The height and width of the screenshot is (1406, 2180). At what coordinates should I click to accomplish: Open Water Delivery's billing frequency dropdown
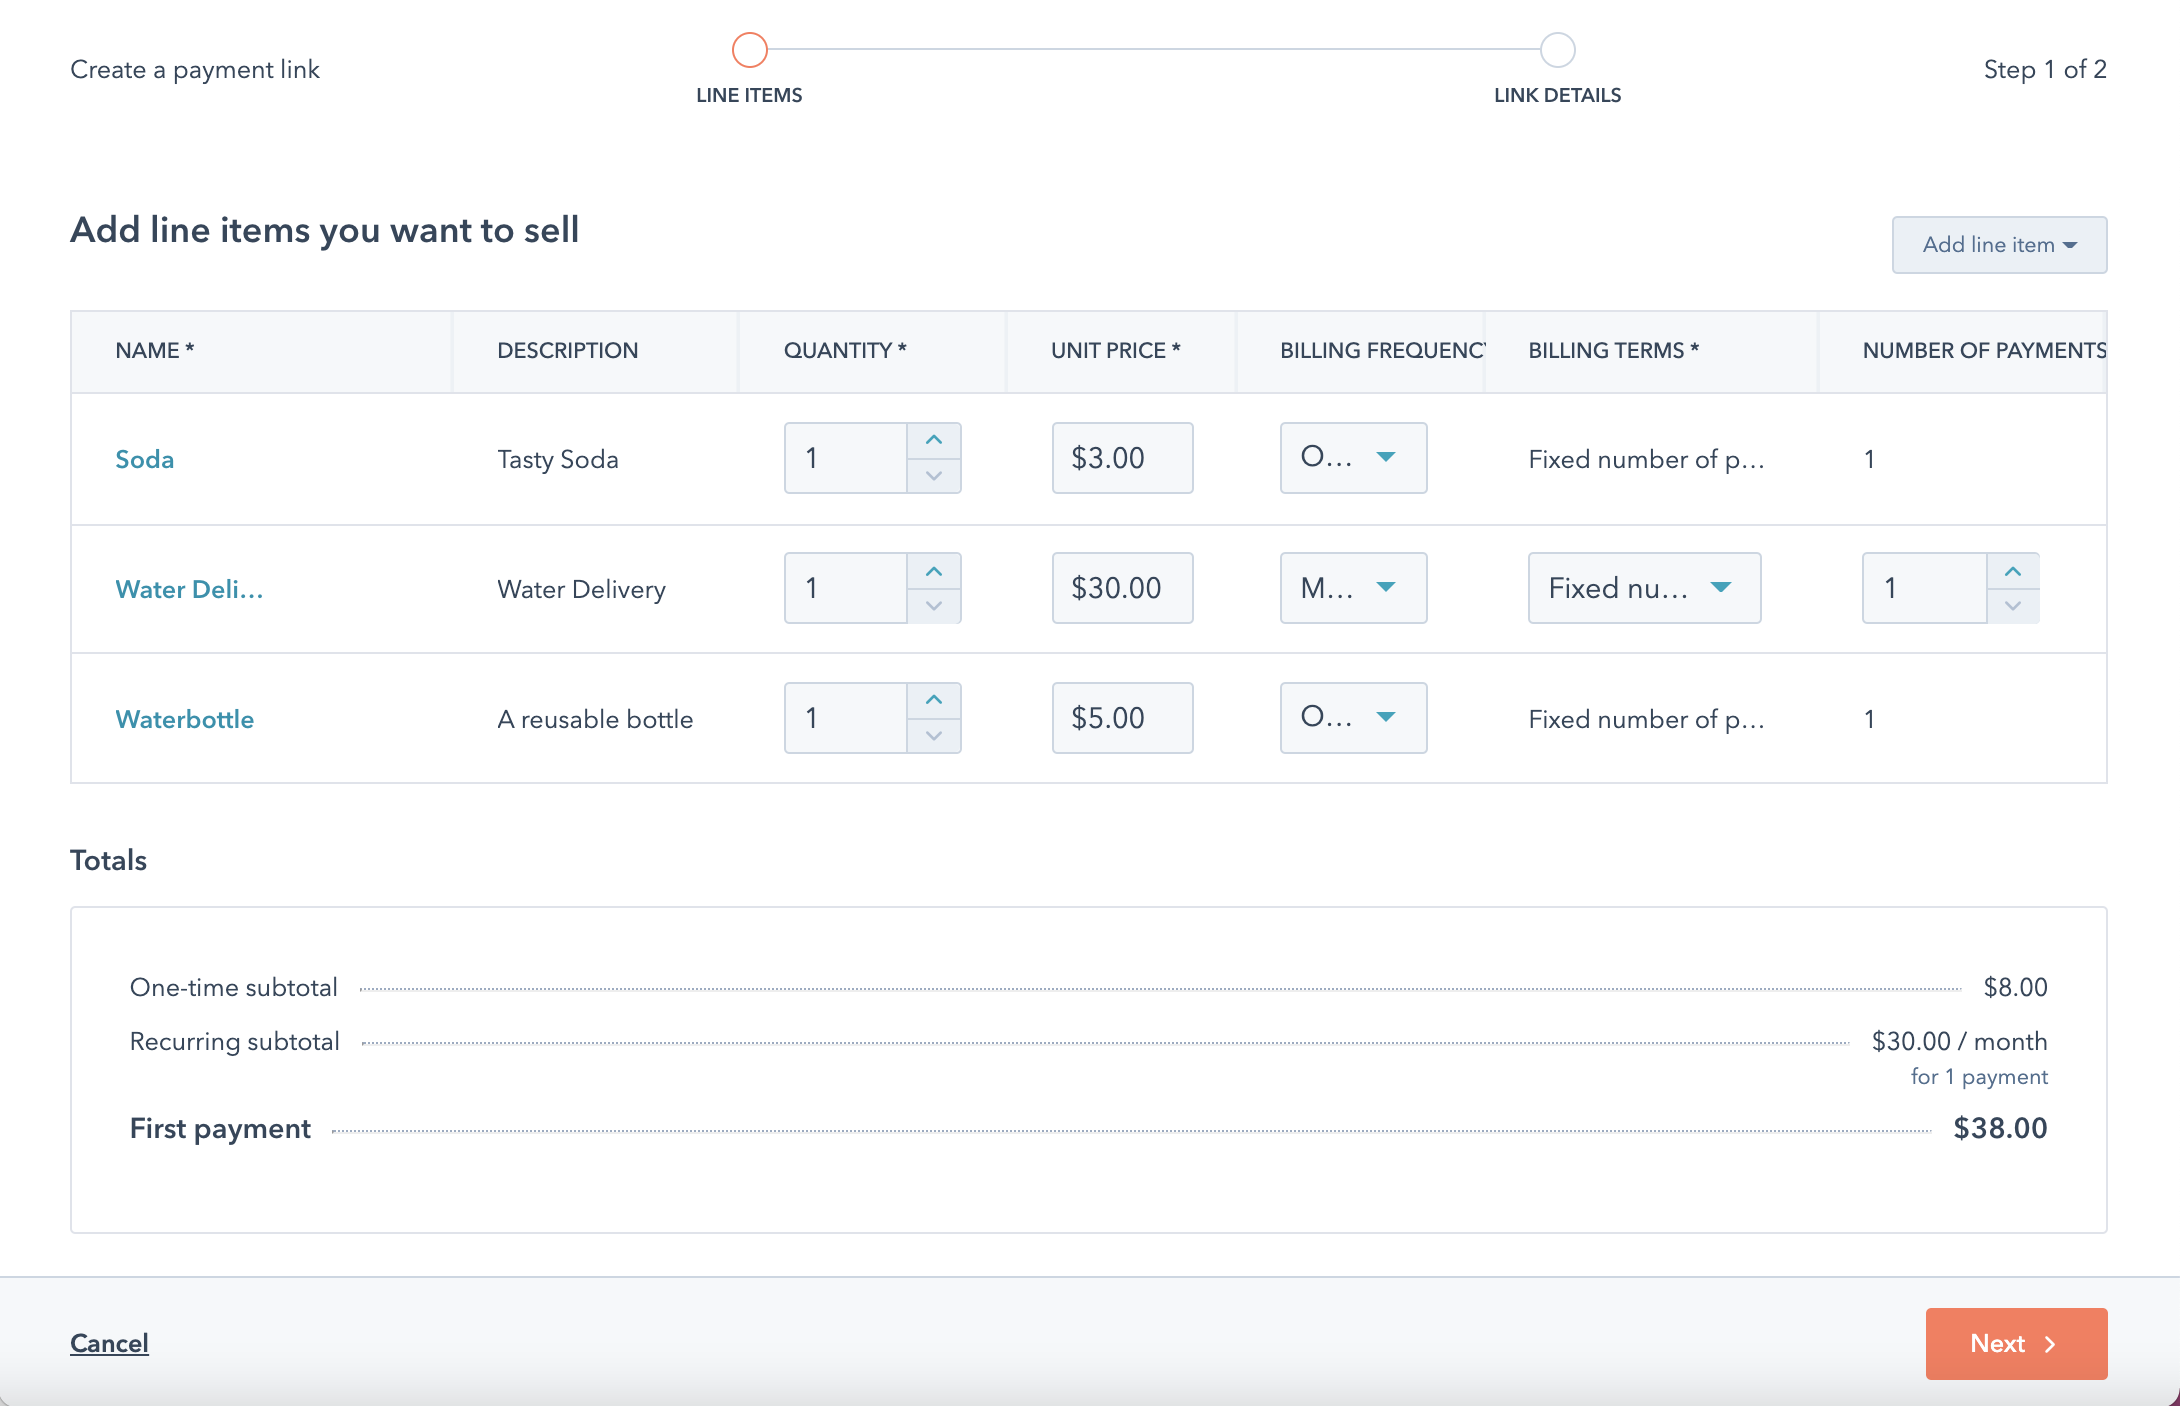tap(1353, 588)
